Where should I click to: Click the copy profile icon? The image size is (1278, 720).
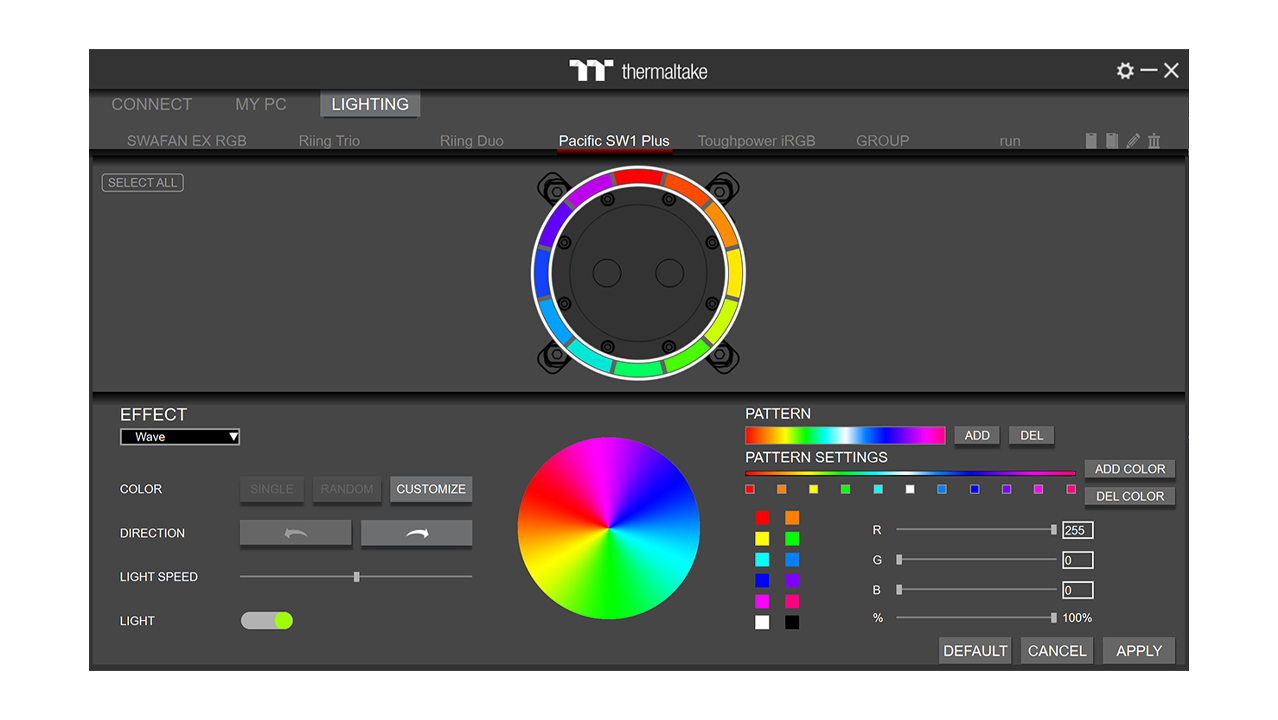click(x=1112, y=141)
